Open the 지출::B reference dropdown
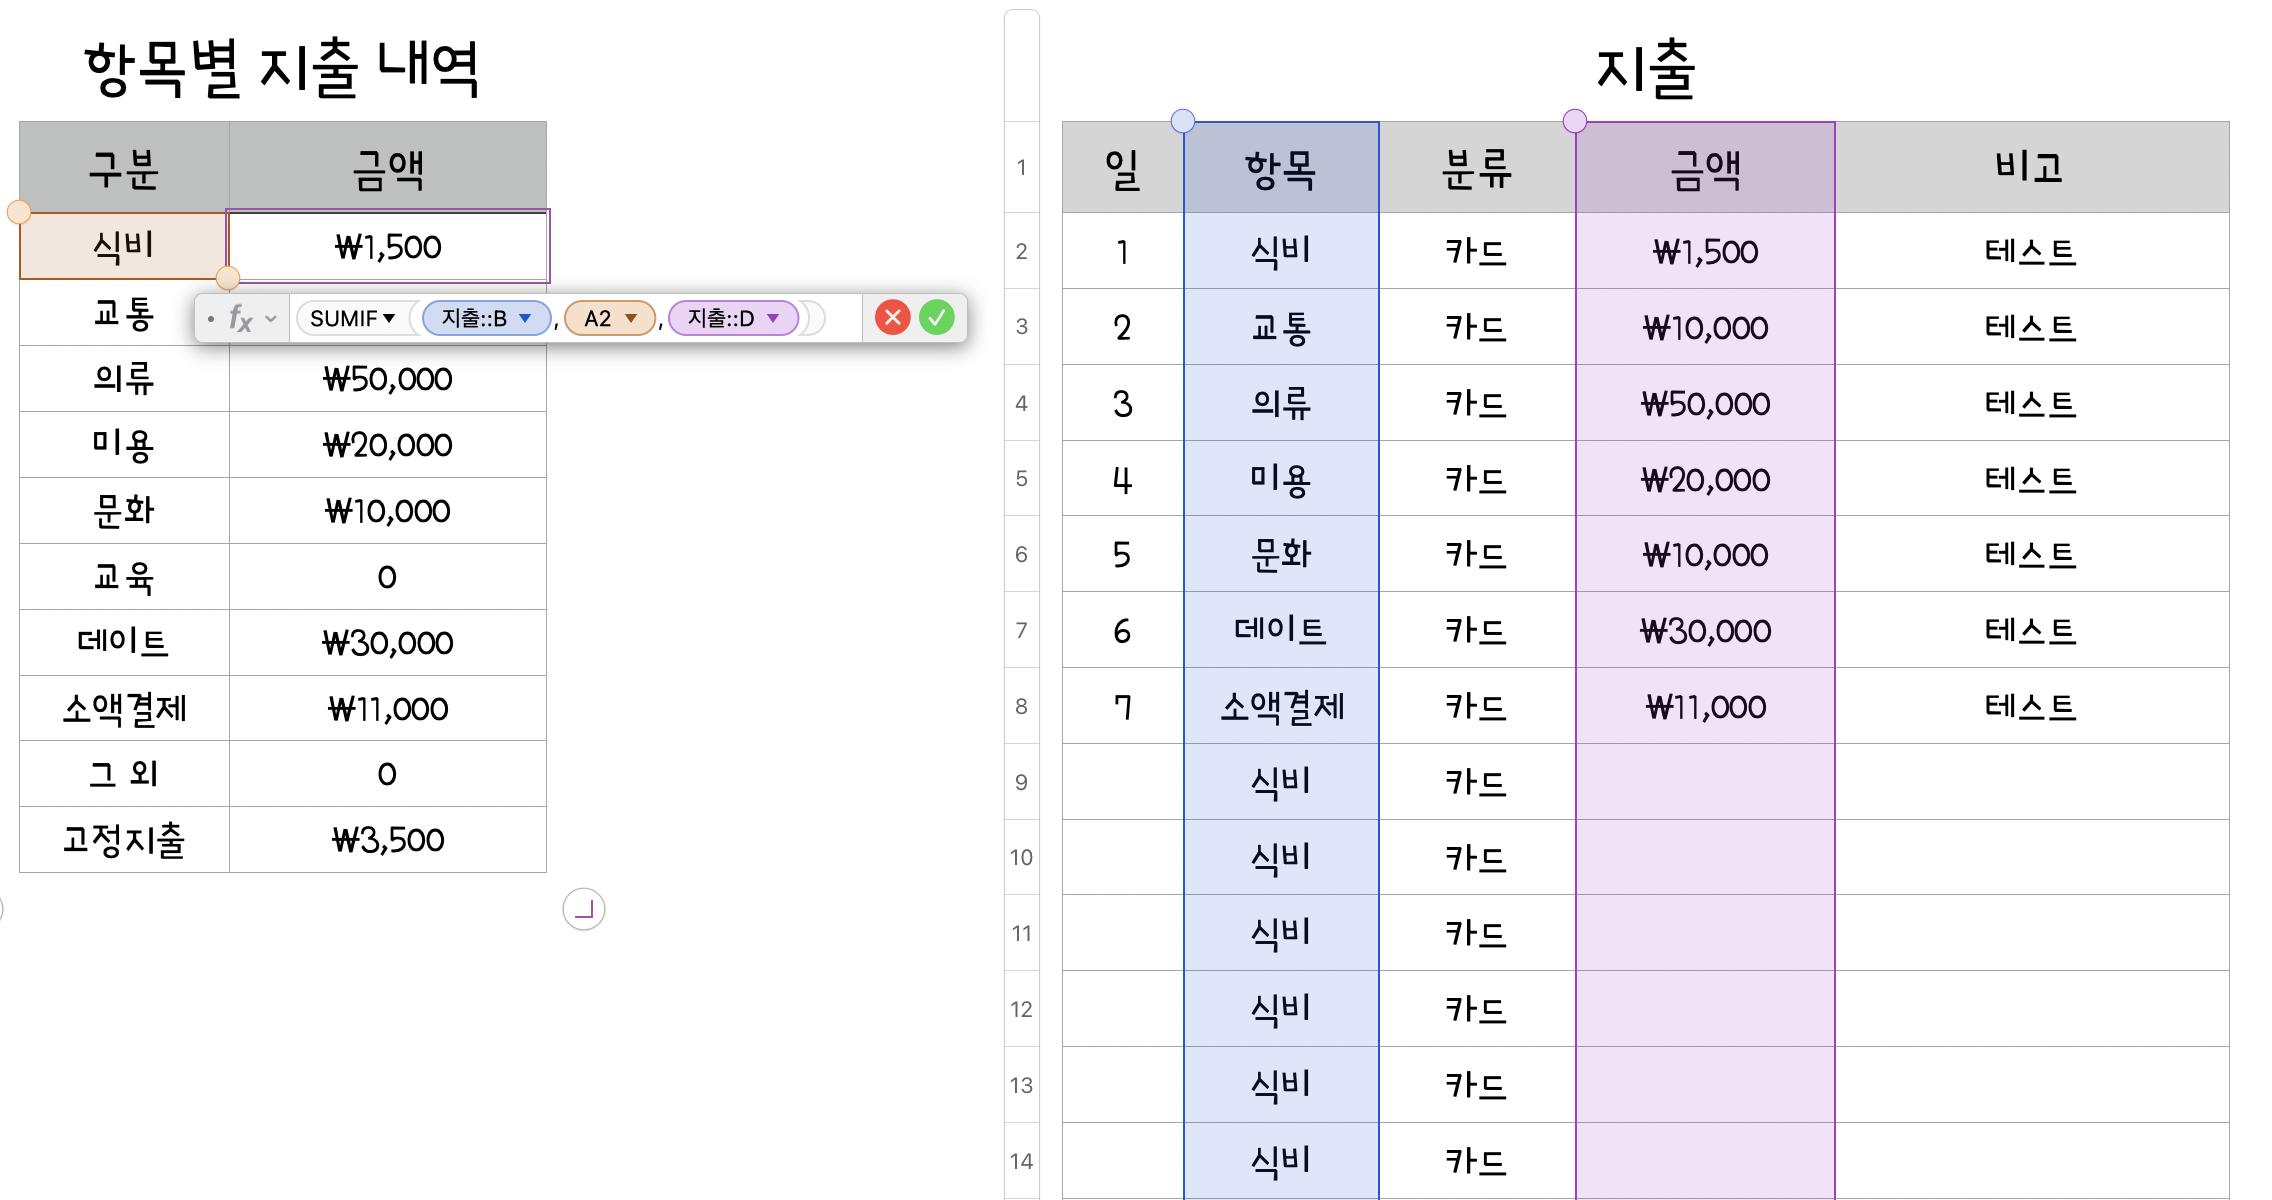 (x=525, y=318)
